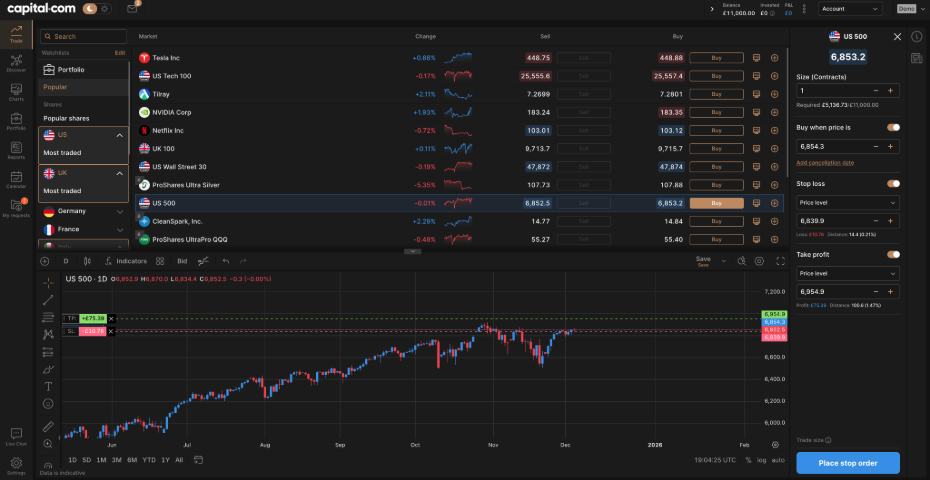The width and height of the screenshot is (930, 480).
Task: Open the Trade section in sidebar
Action: point(16,34)
